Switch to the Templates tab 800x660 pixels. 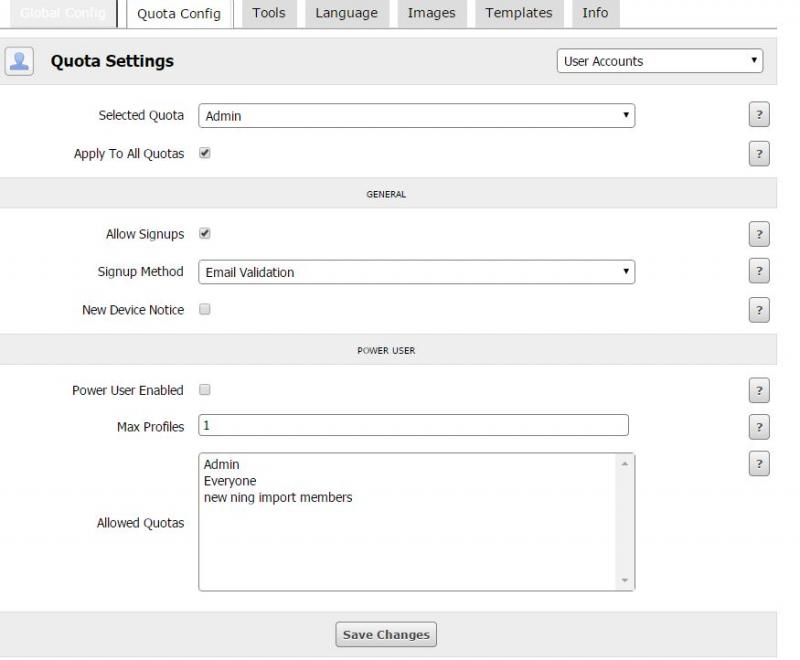point(518,13)
